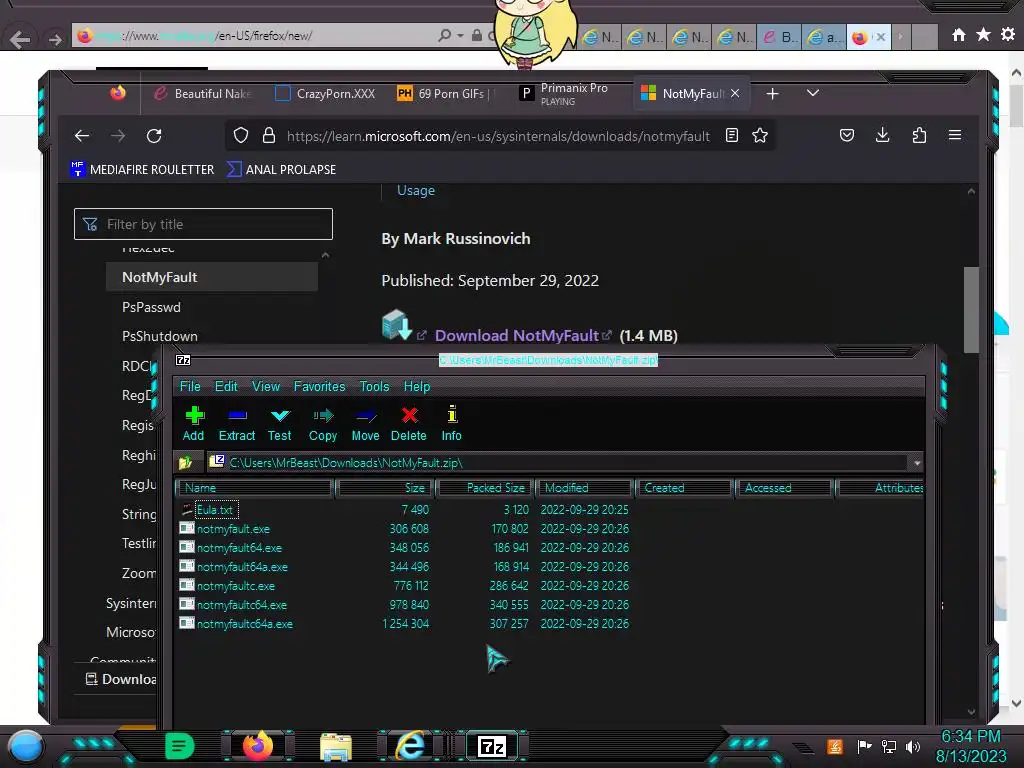The width and height of the screenshot is (1024, 768).
Task: Open the Firefox downloads panel
Action: click(882, 135)
